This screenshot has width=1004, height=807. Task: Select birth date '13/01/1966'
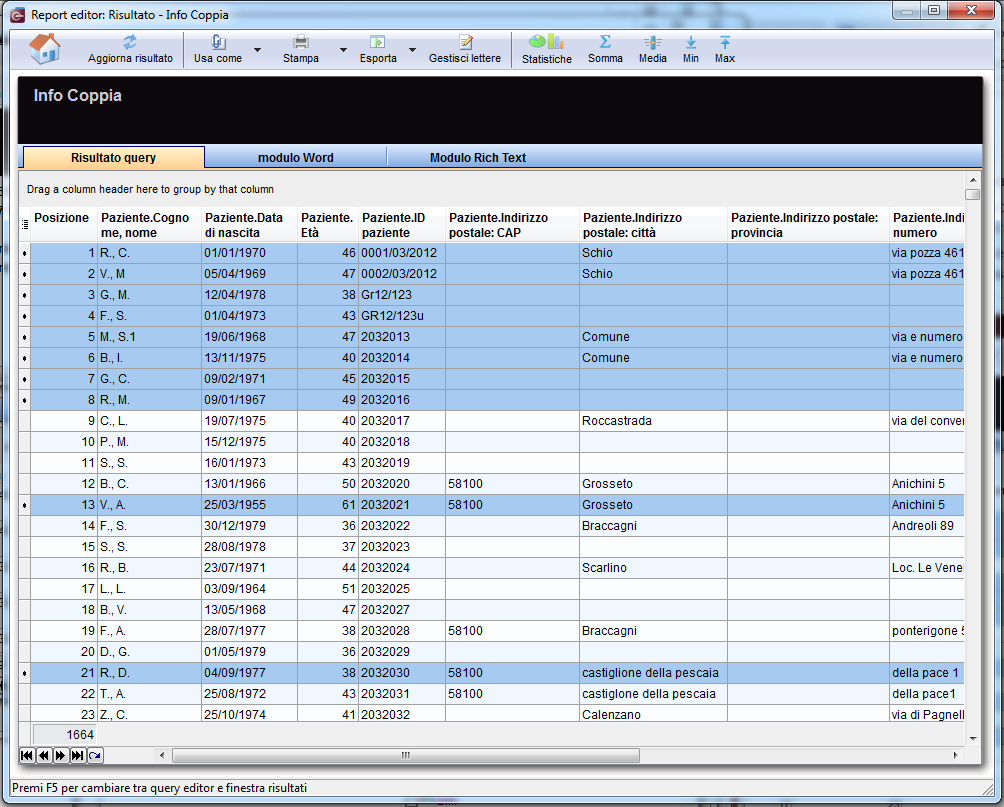tap(250, 484)
